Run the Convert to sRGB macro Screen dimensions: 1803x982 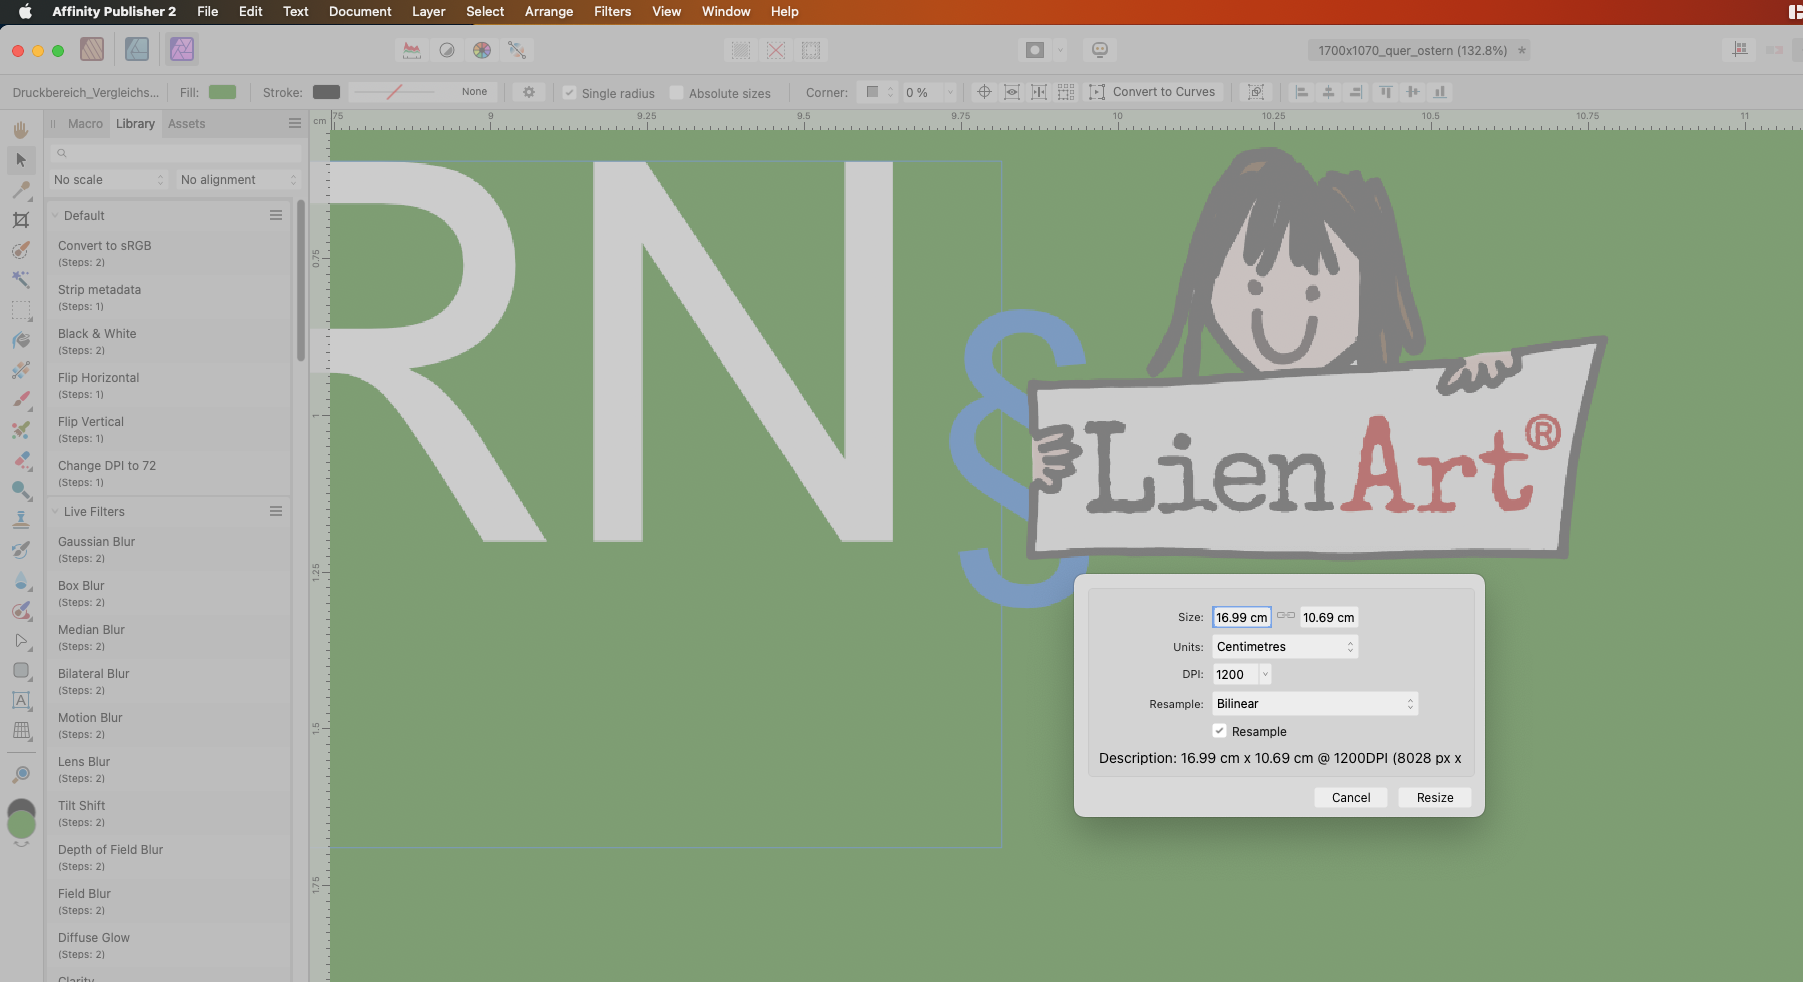pos(168,253)
